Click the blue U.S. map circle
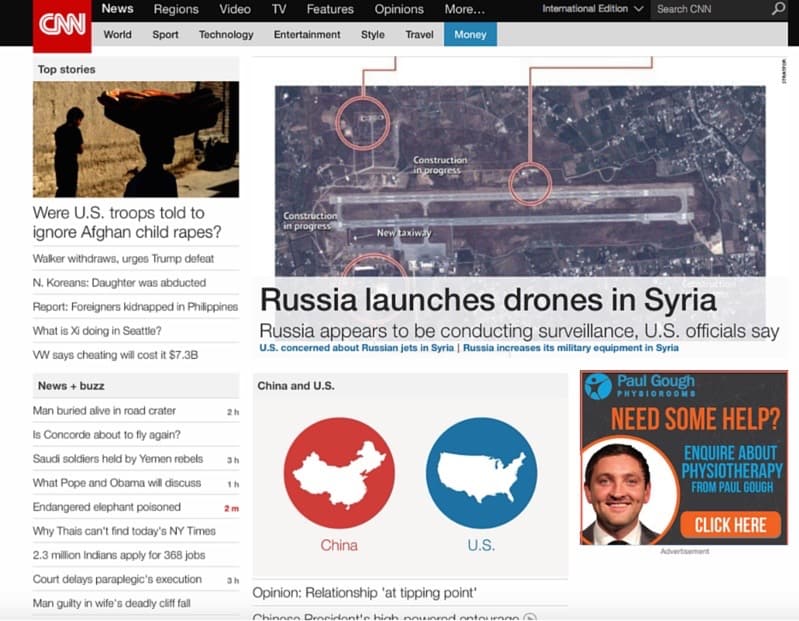The height and width of the screenshot is (621, 799). coord(482,473)
